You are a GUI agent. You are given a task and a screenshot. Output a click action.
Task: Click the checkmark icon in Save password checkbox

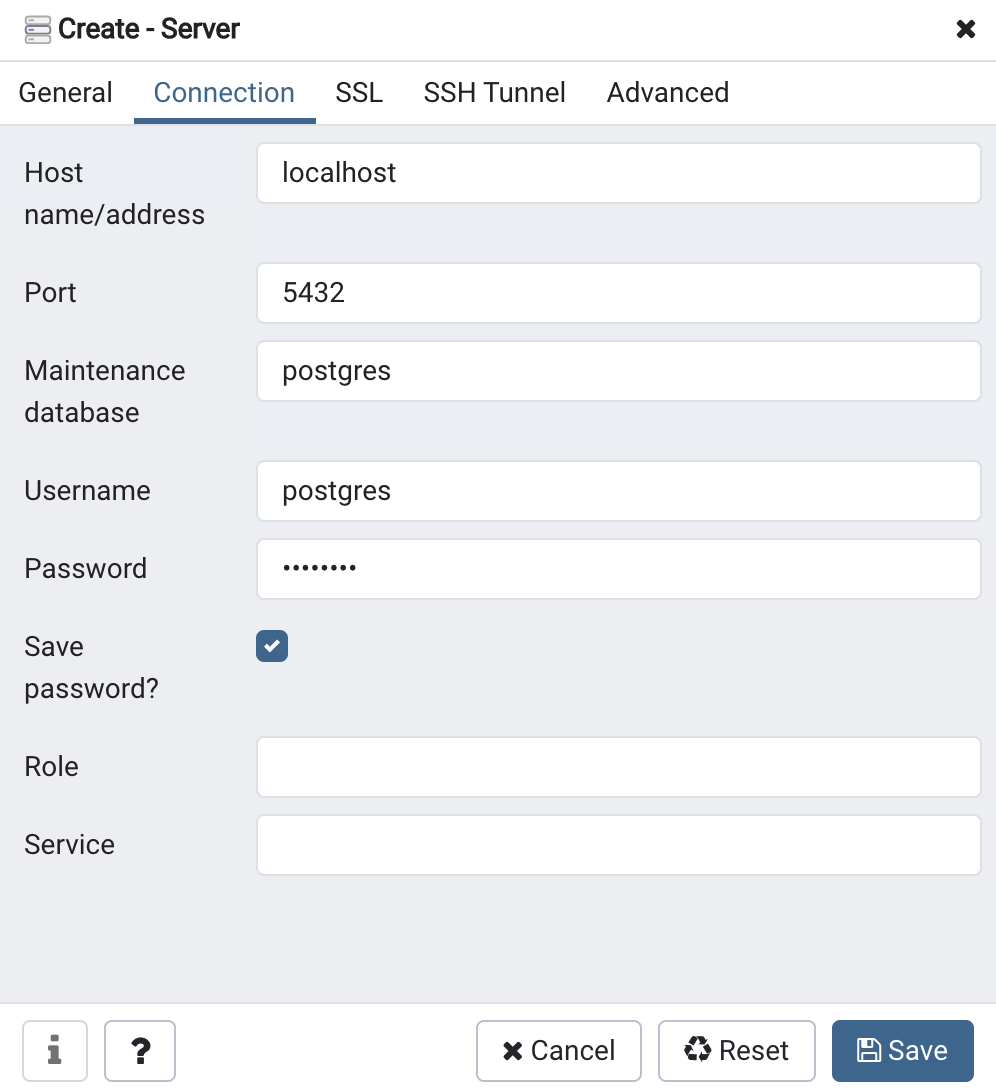point(271,646)
